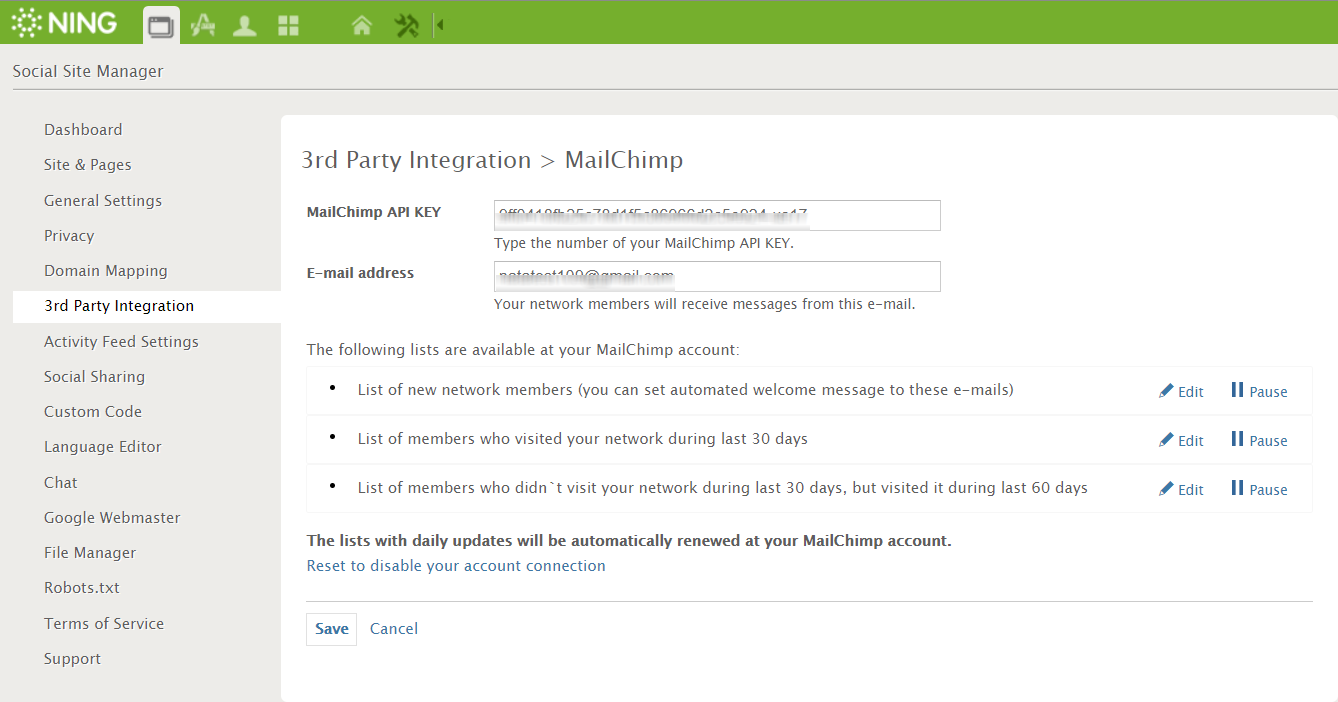This screenshot has width=1338, height=702.
Task: Go to General Settings
Action: point(103,201)
